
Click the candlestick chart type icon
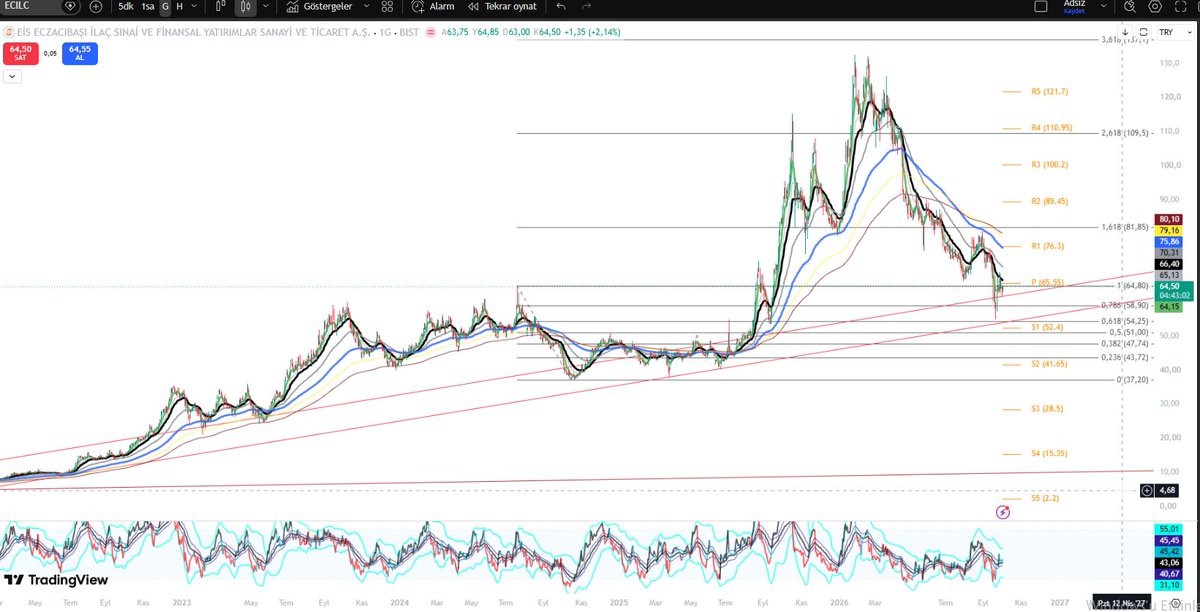pos(244,6)
